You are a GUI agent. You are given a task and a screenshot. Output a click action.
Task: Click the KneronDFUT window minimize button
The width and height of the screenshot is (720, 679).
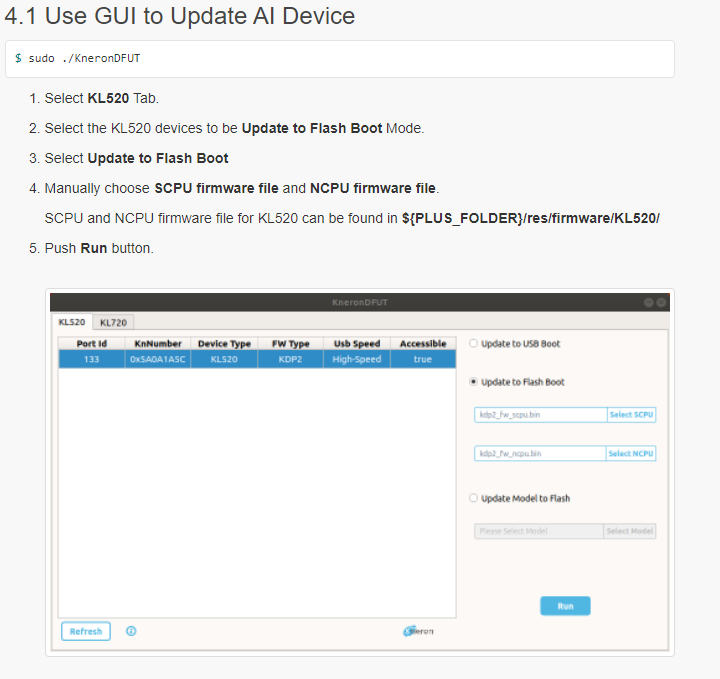(x=648, y=302)
